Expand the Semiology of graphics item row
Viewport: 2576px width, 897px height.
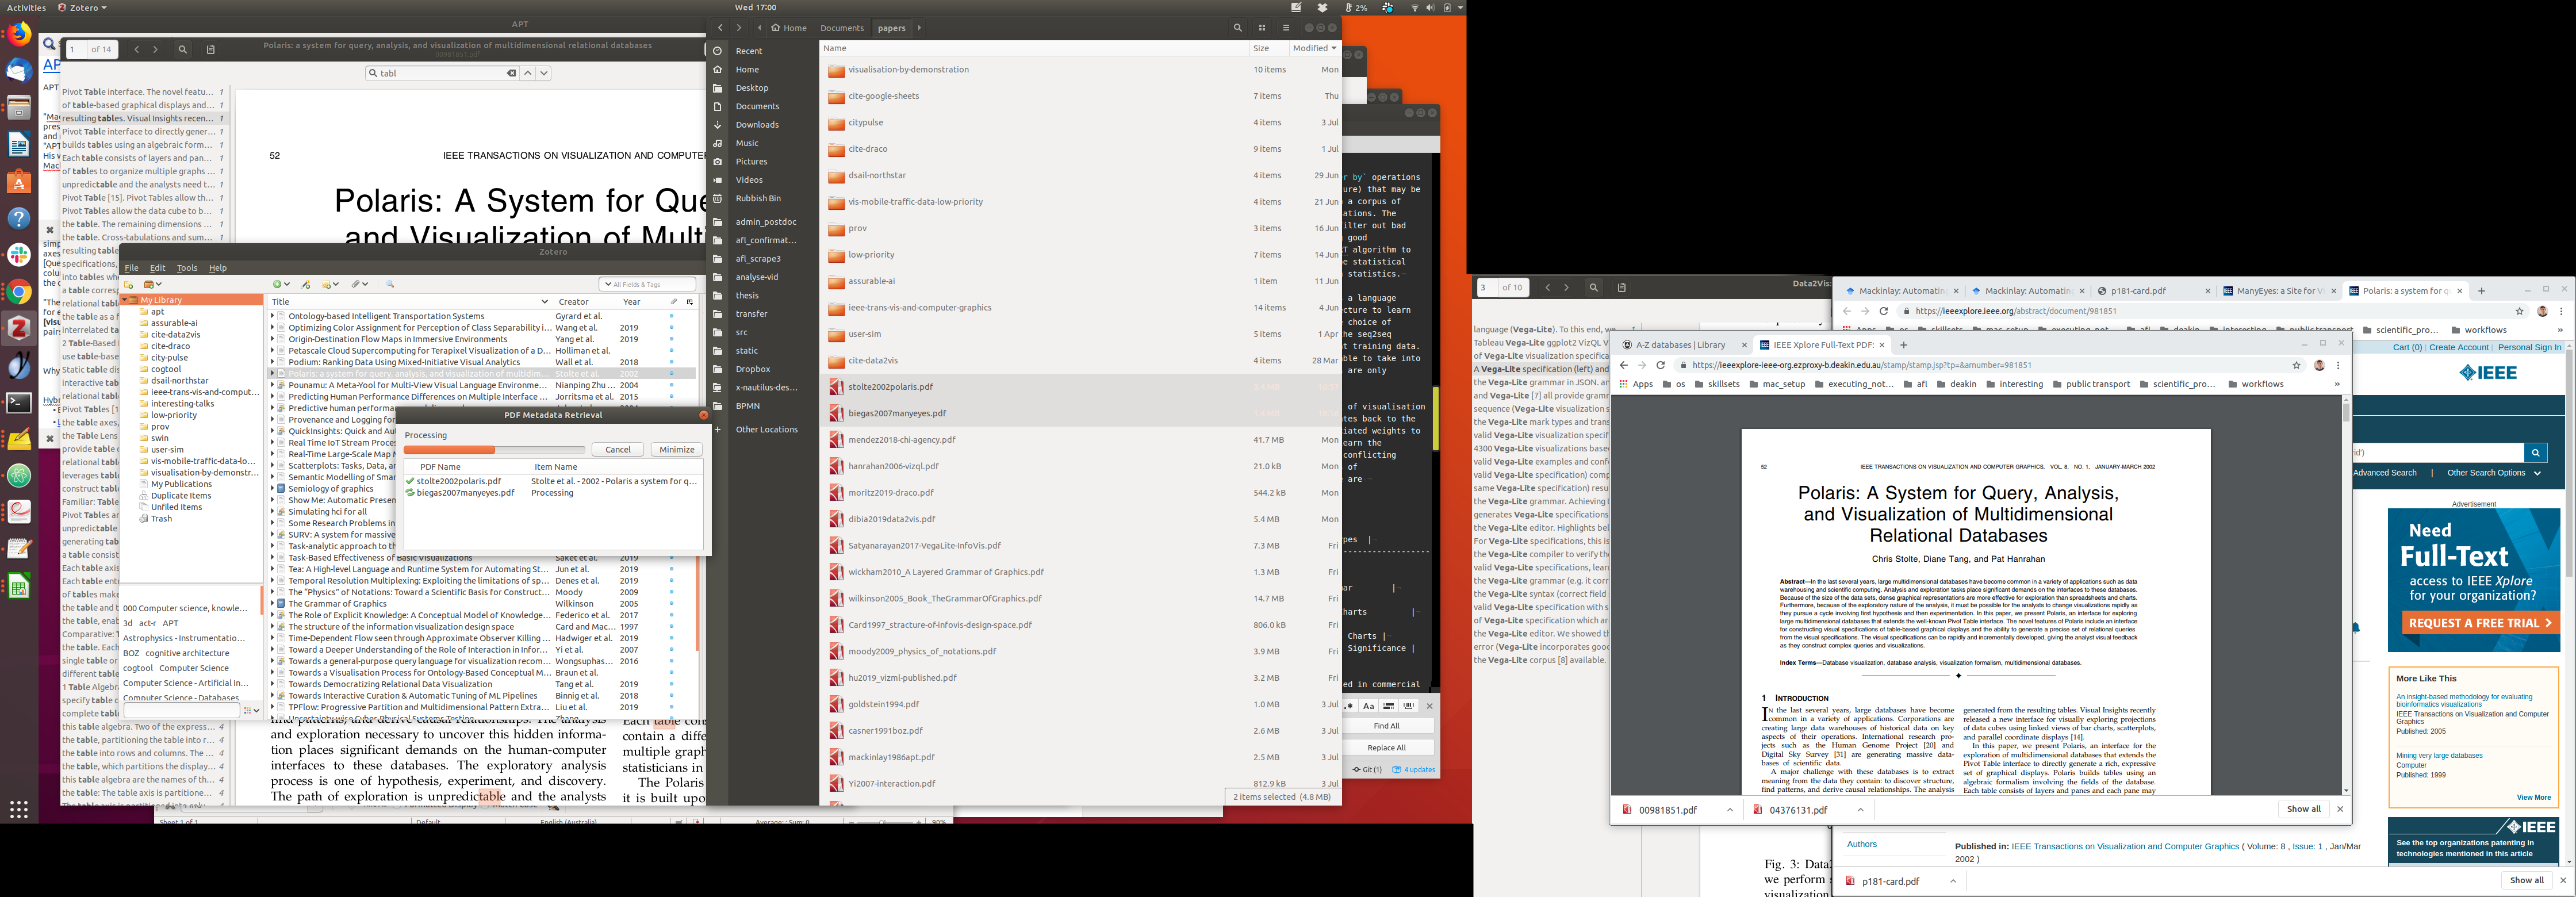(272, 489)
